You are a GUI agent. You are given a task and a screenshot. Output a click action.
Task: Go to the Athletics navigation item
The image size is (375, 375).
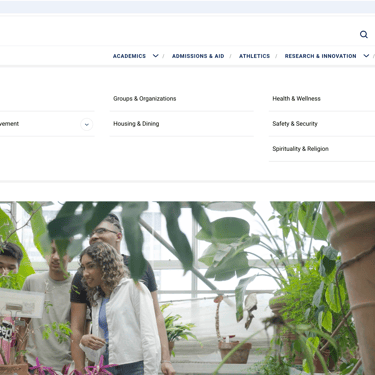click(254, 56)
